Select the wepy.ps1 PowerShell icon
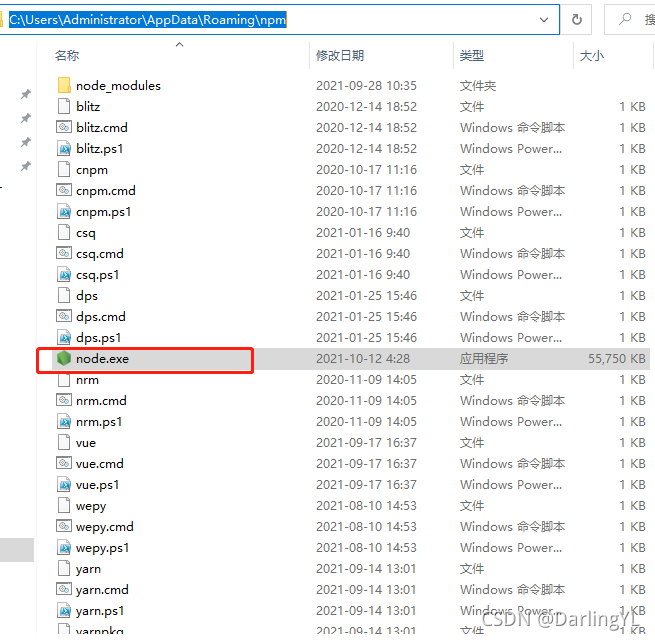Image resolution: width=655 pixels, height=640 pixels. [x=64, y=548]
